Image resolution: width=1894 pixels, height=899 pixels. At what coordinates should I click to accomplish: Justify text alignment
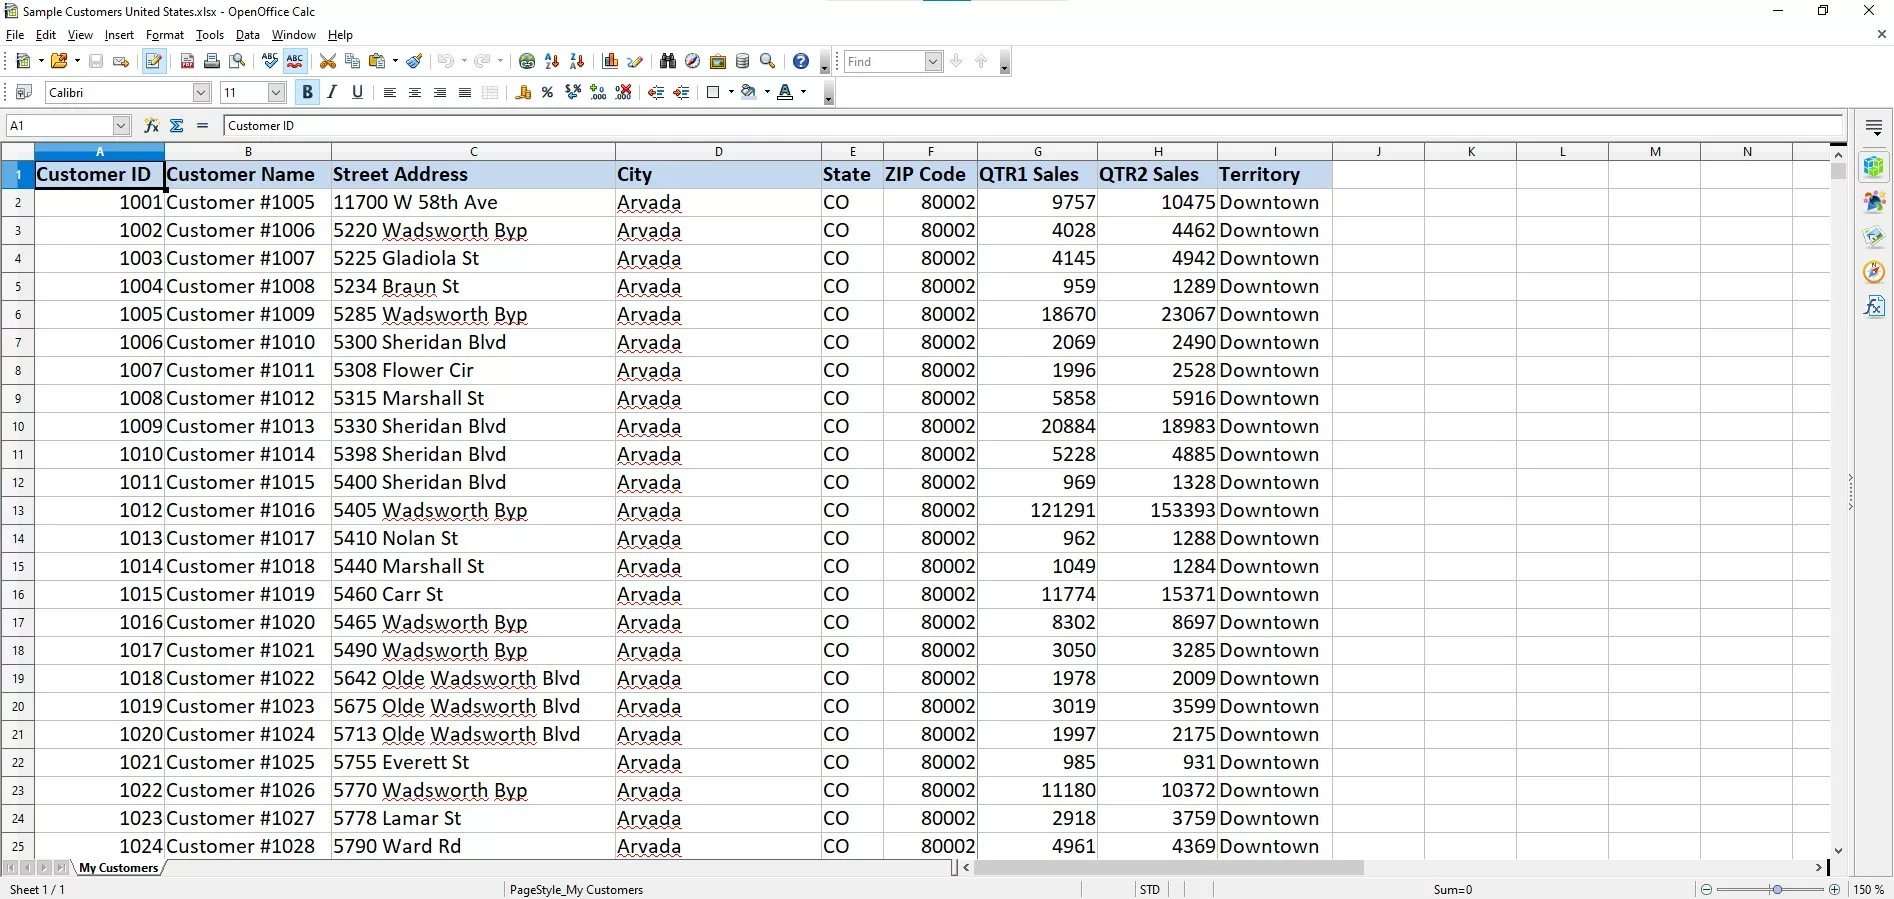pyautogui.click(x=465, y=93)
